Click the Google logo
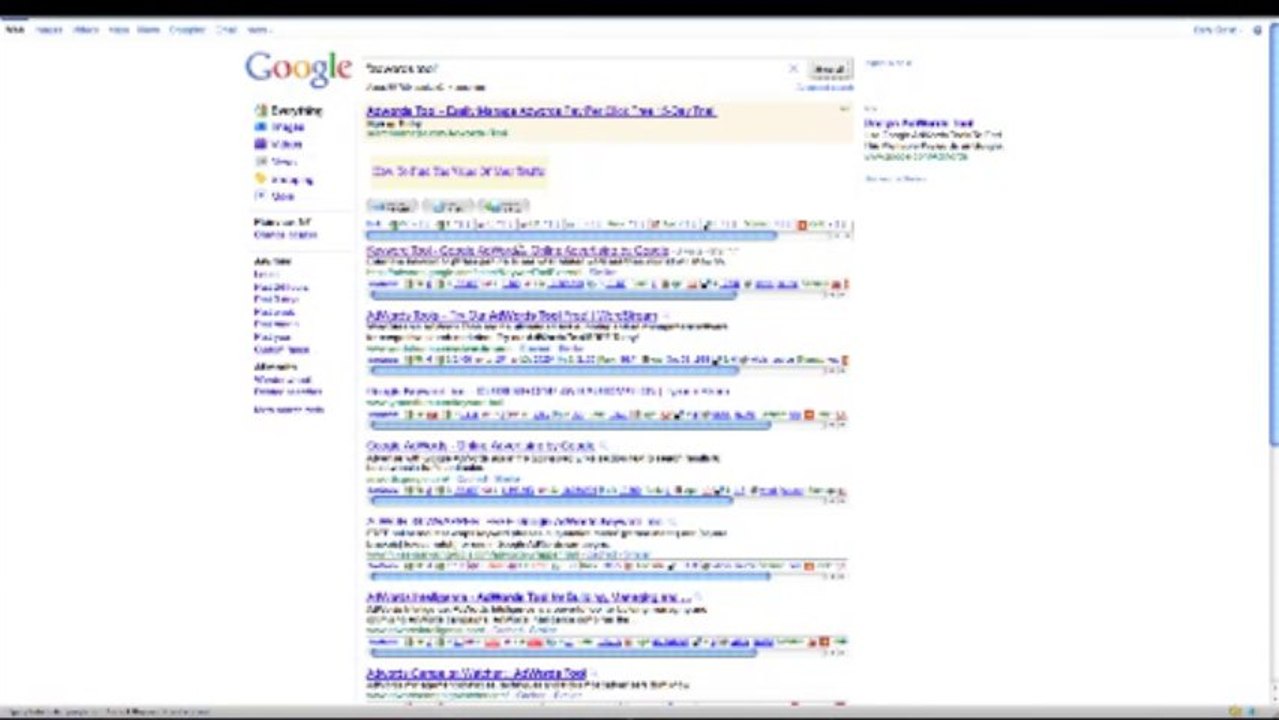The height and width of the screenshot is (720, 1279). [298, 69]
